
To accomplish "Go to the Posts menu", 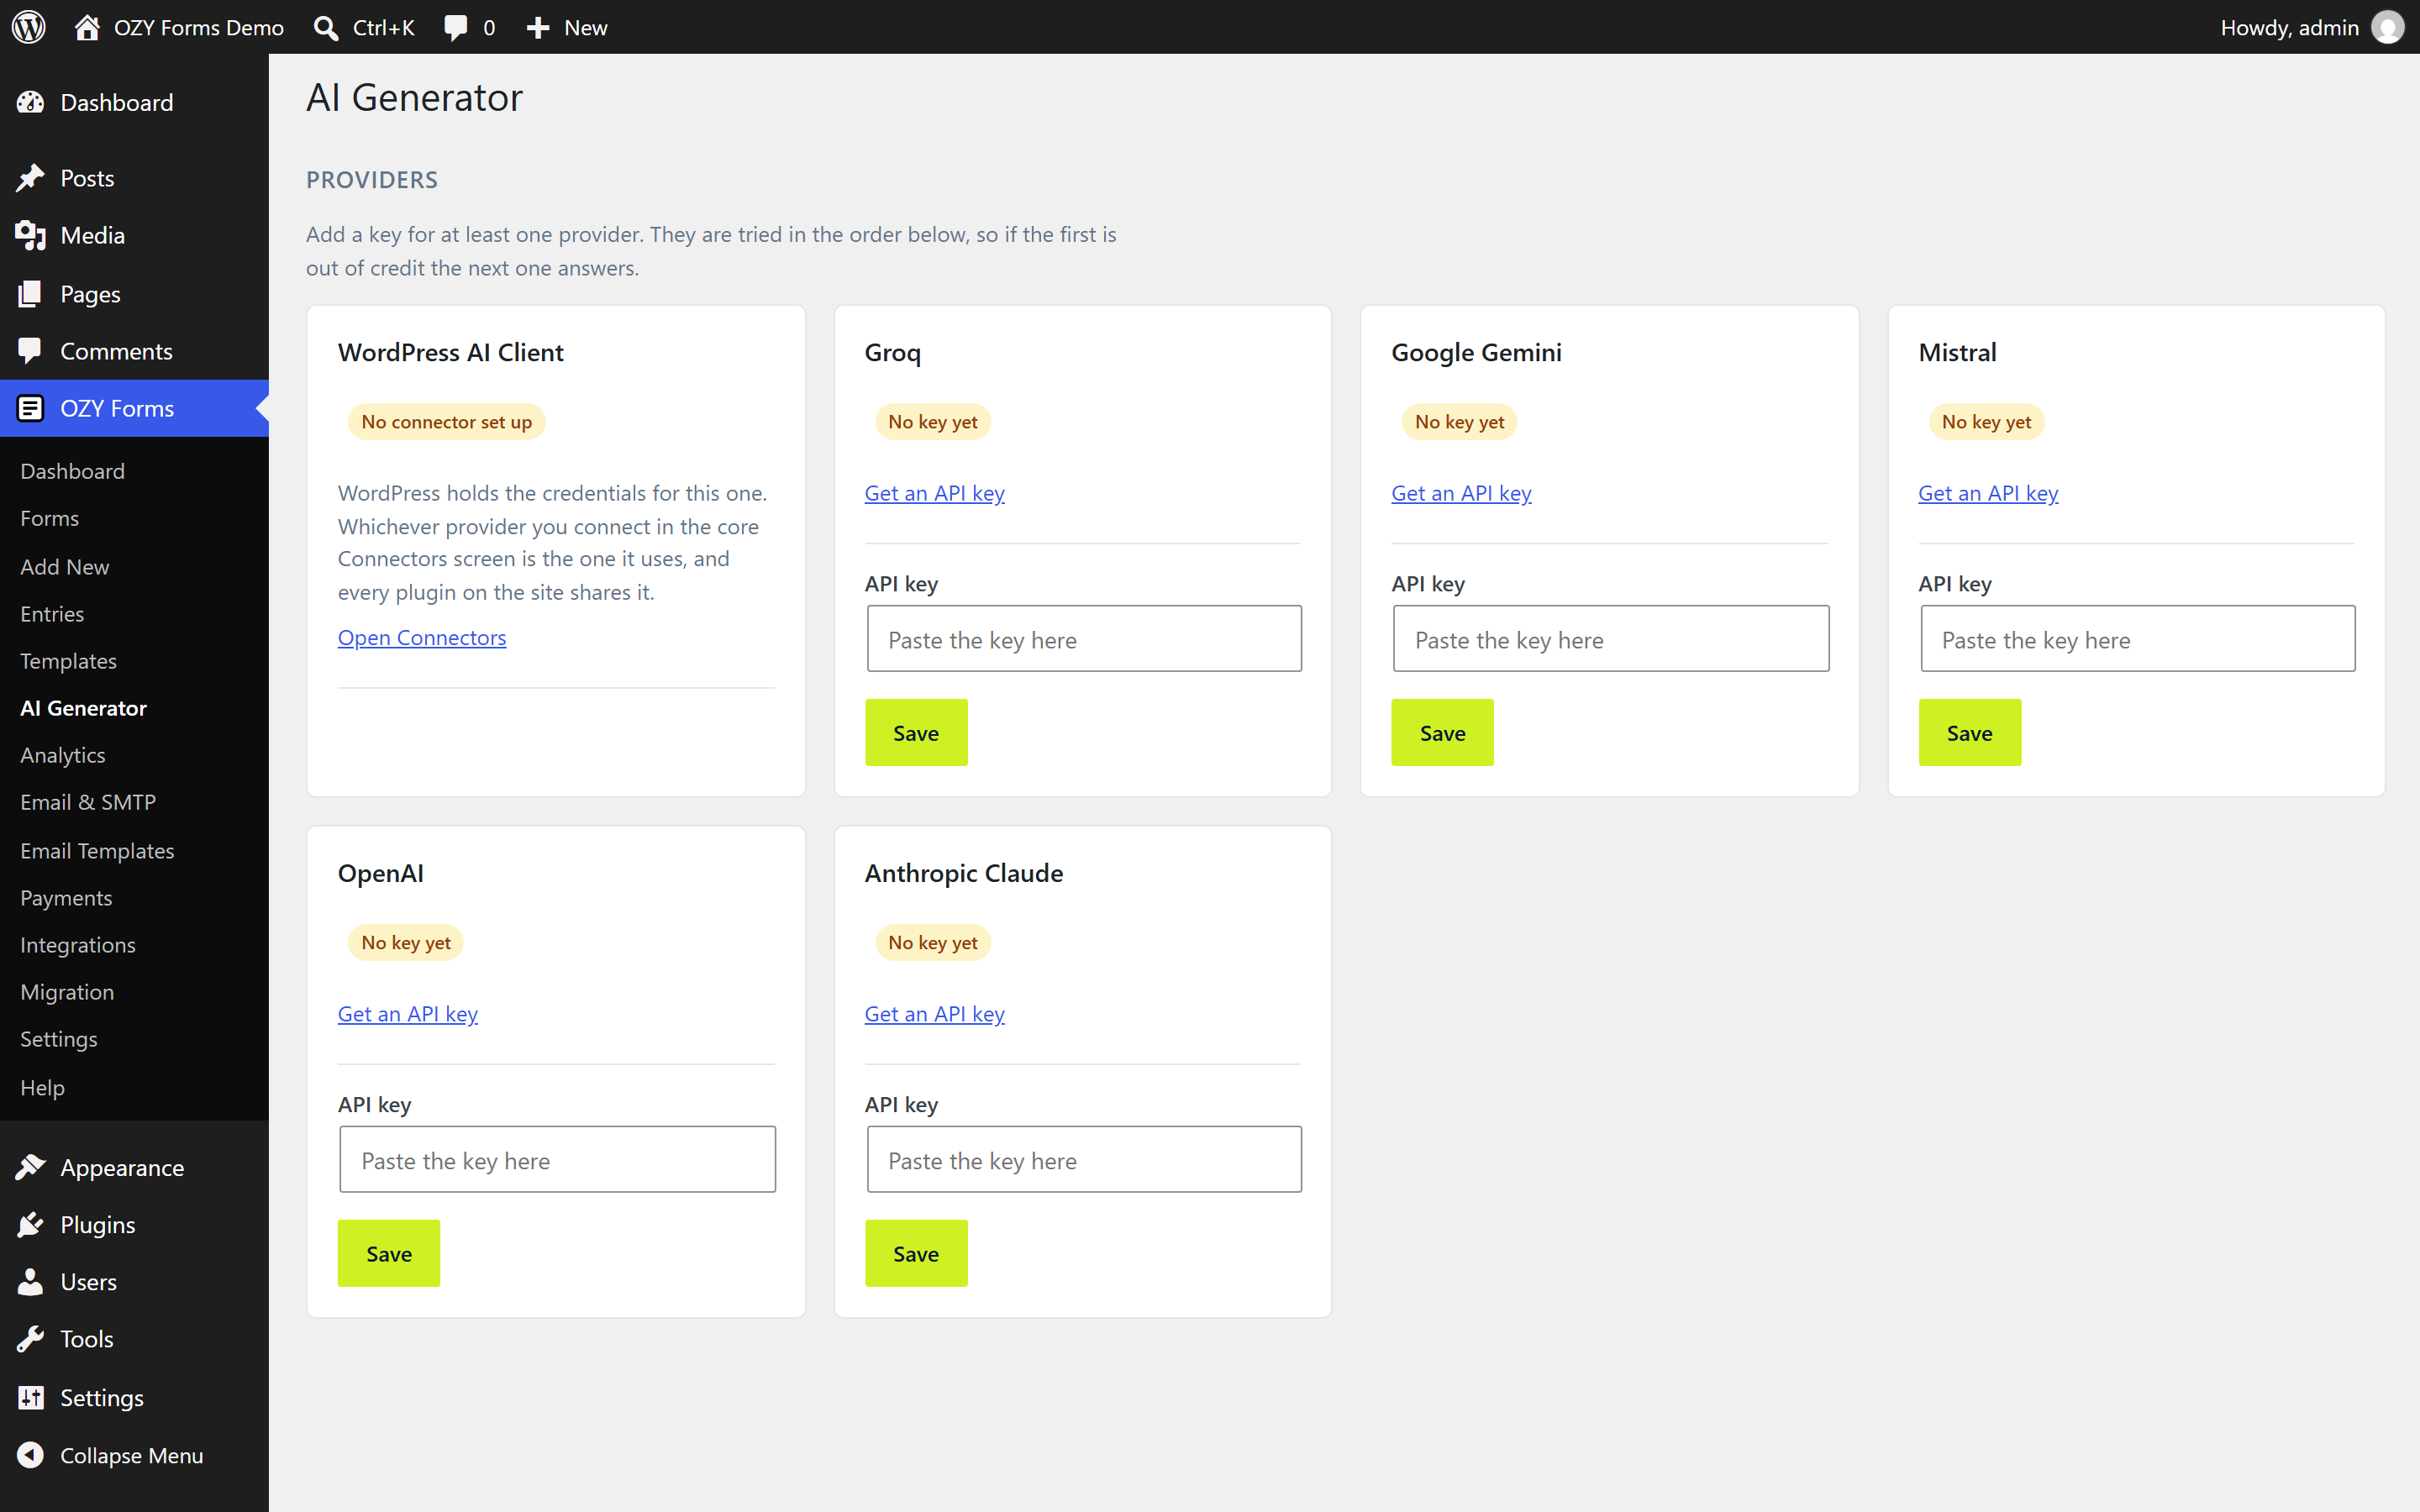I will point(134,178).
